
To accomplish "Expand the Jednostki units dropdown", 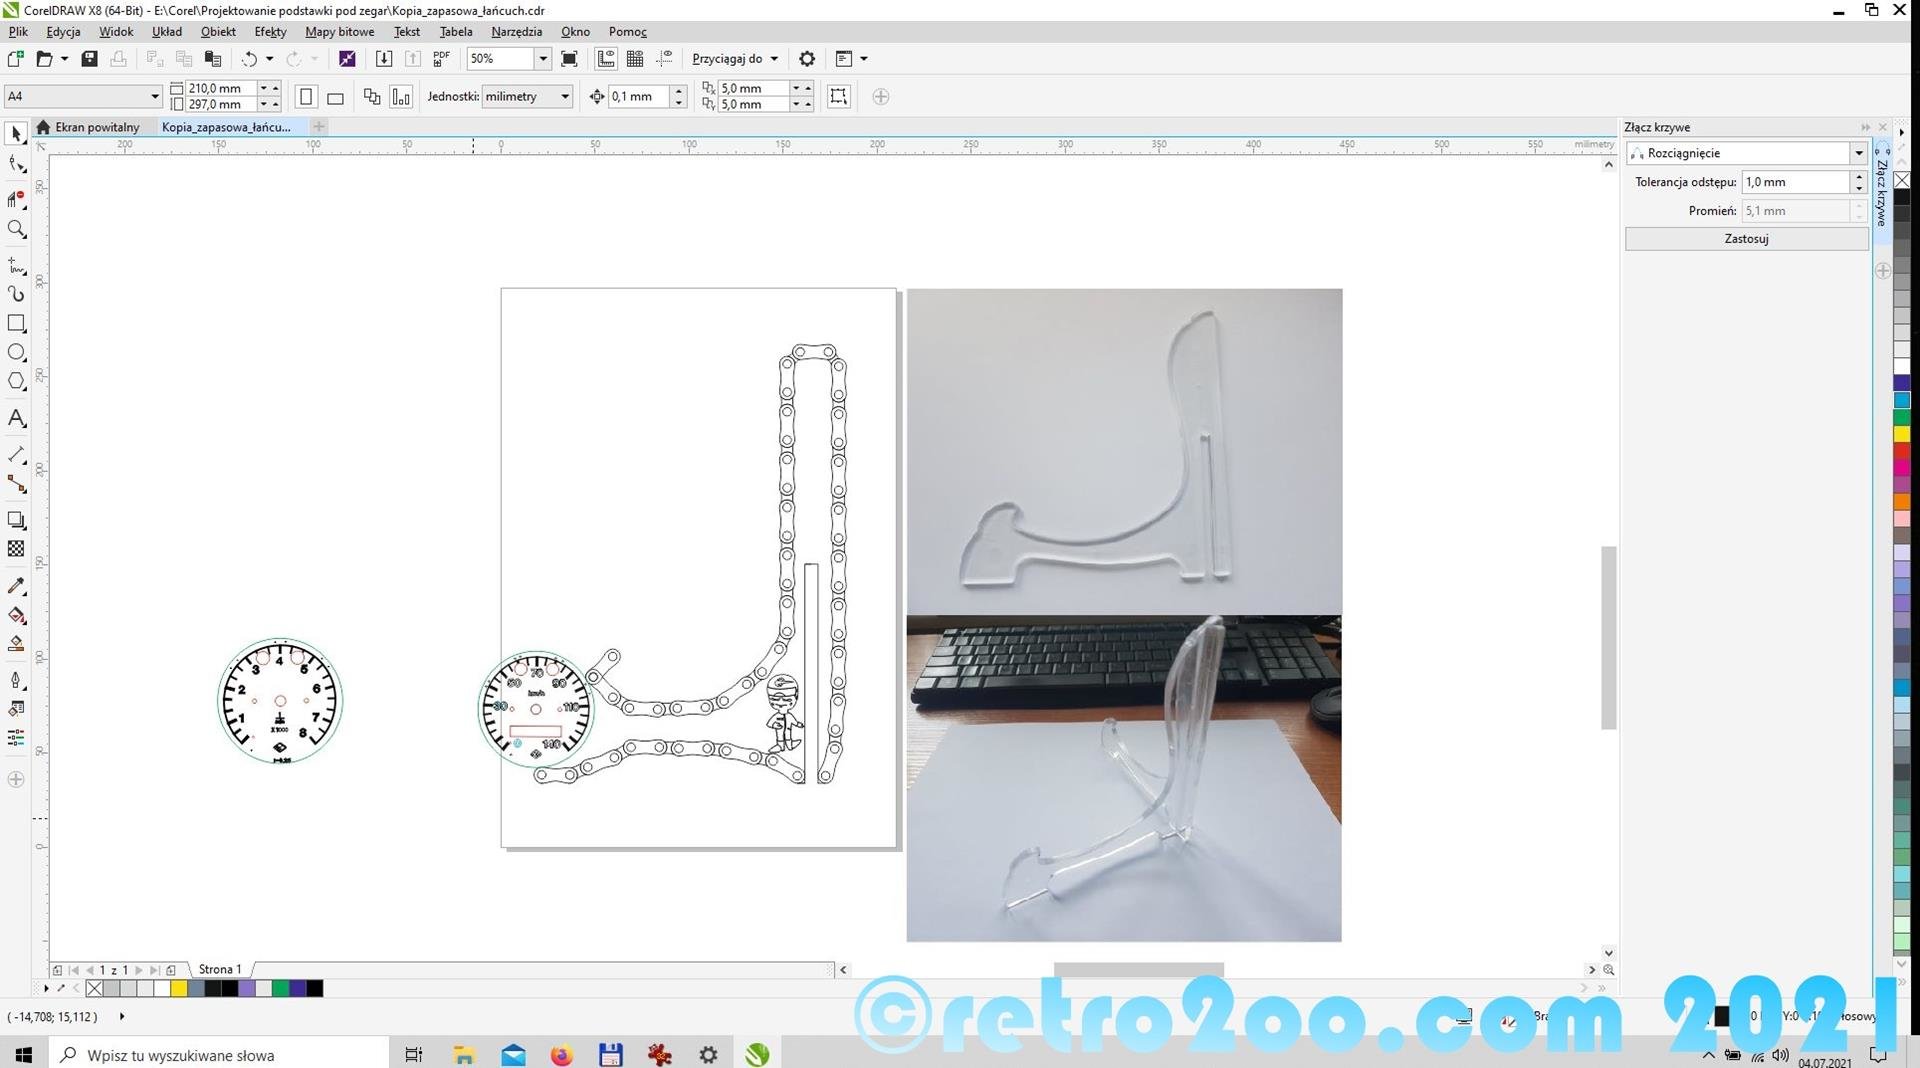I will [565, 97].
